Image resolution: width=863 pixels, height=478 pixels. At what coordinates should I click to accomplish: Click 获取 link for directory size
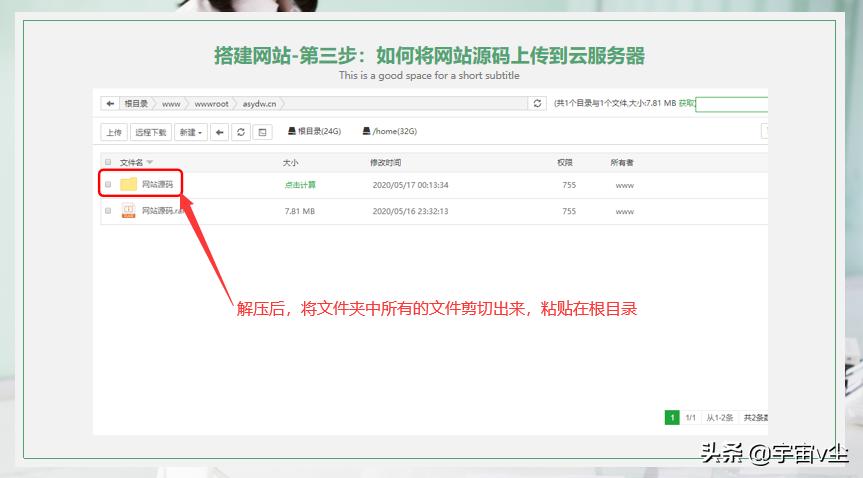686,103
